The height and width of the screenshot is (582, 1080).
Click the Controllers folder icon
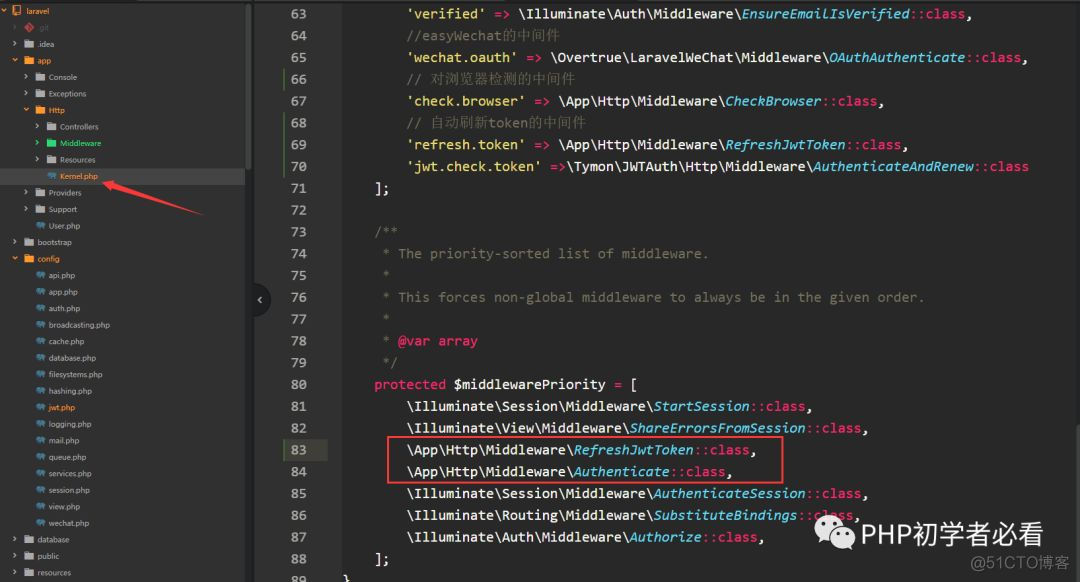(x=51, y=126)
